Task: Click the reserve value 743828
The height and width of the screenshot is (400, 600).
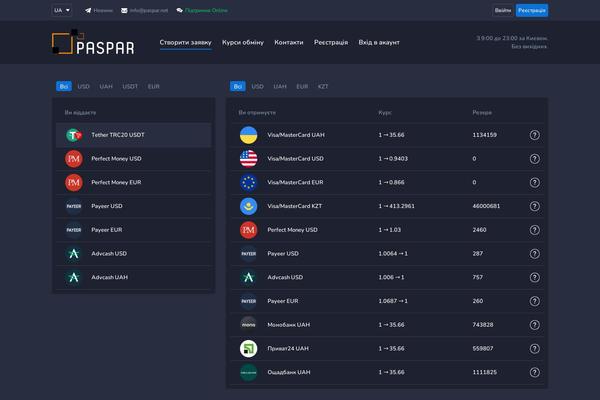Action: click(x=483, y=325)
